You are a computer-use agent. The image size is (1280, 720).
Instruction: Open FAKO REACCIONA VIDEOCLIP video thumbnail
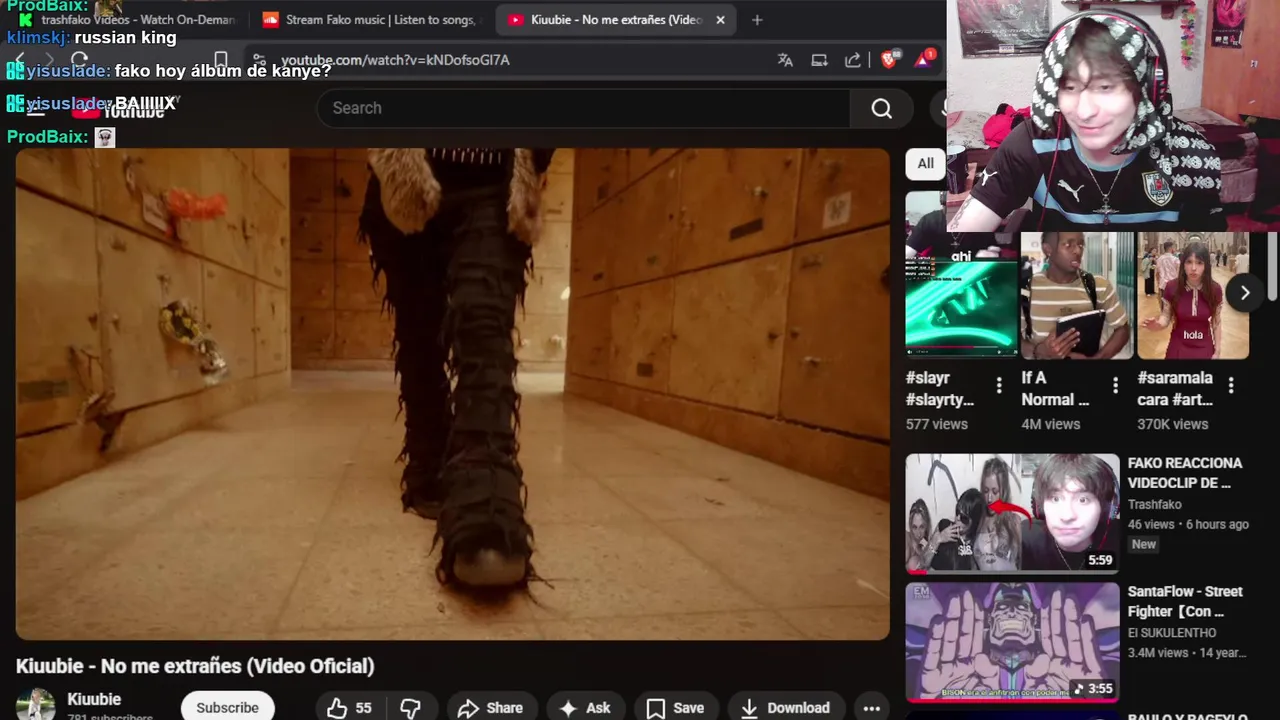pyautogui.click(x=1012, y=513)
